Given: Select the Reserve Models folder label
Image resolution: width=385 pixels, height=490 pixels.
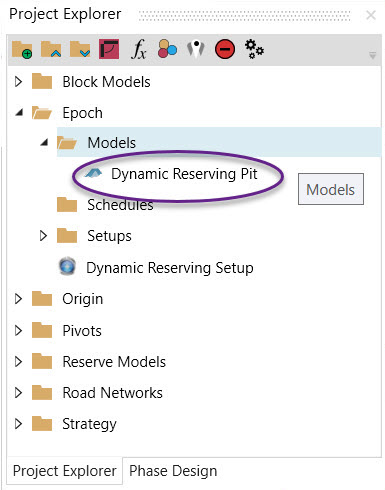Looking at the screenshot, I should [114, 362].
